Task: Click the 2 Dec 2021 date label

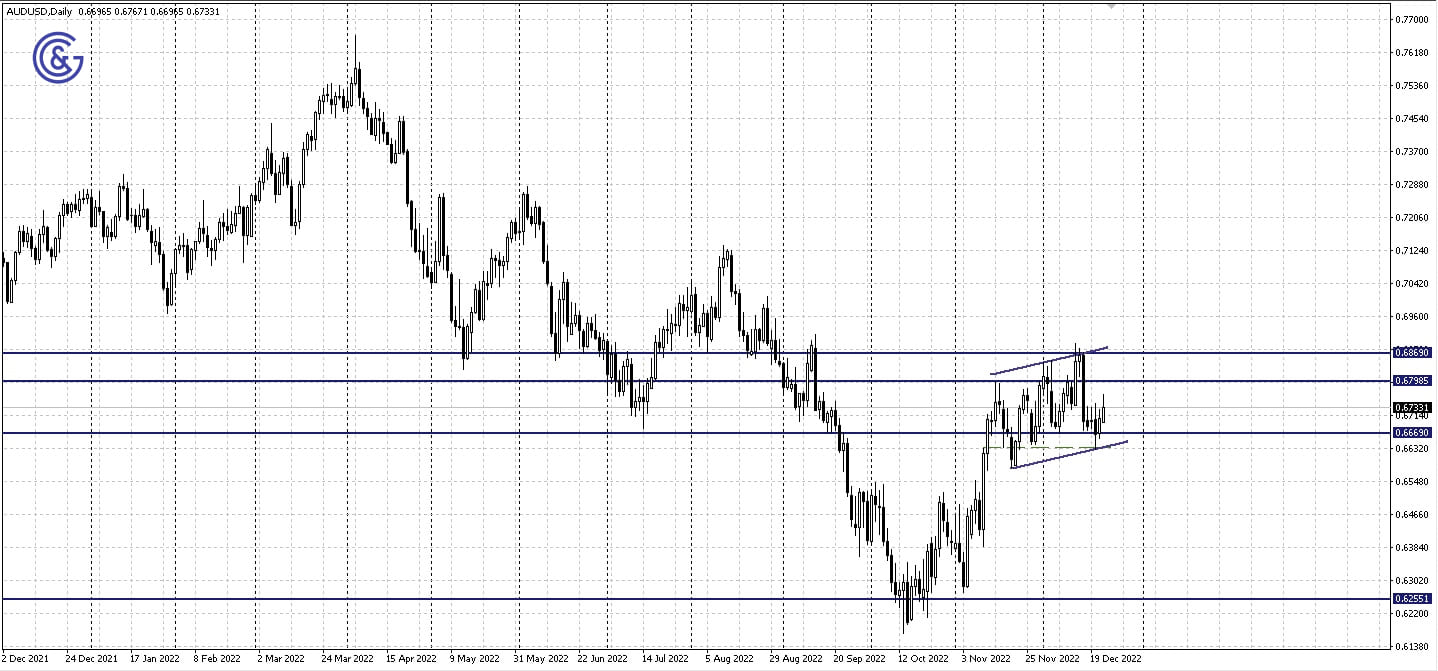Action: (28, 660)
